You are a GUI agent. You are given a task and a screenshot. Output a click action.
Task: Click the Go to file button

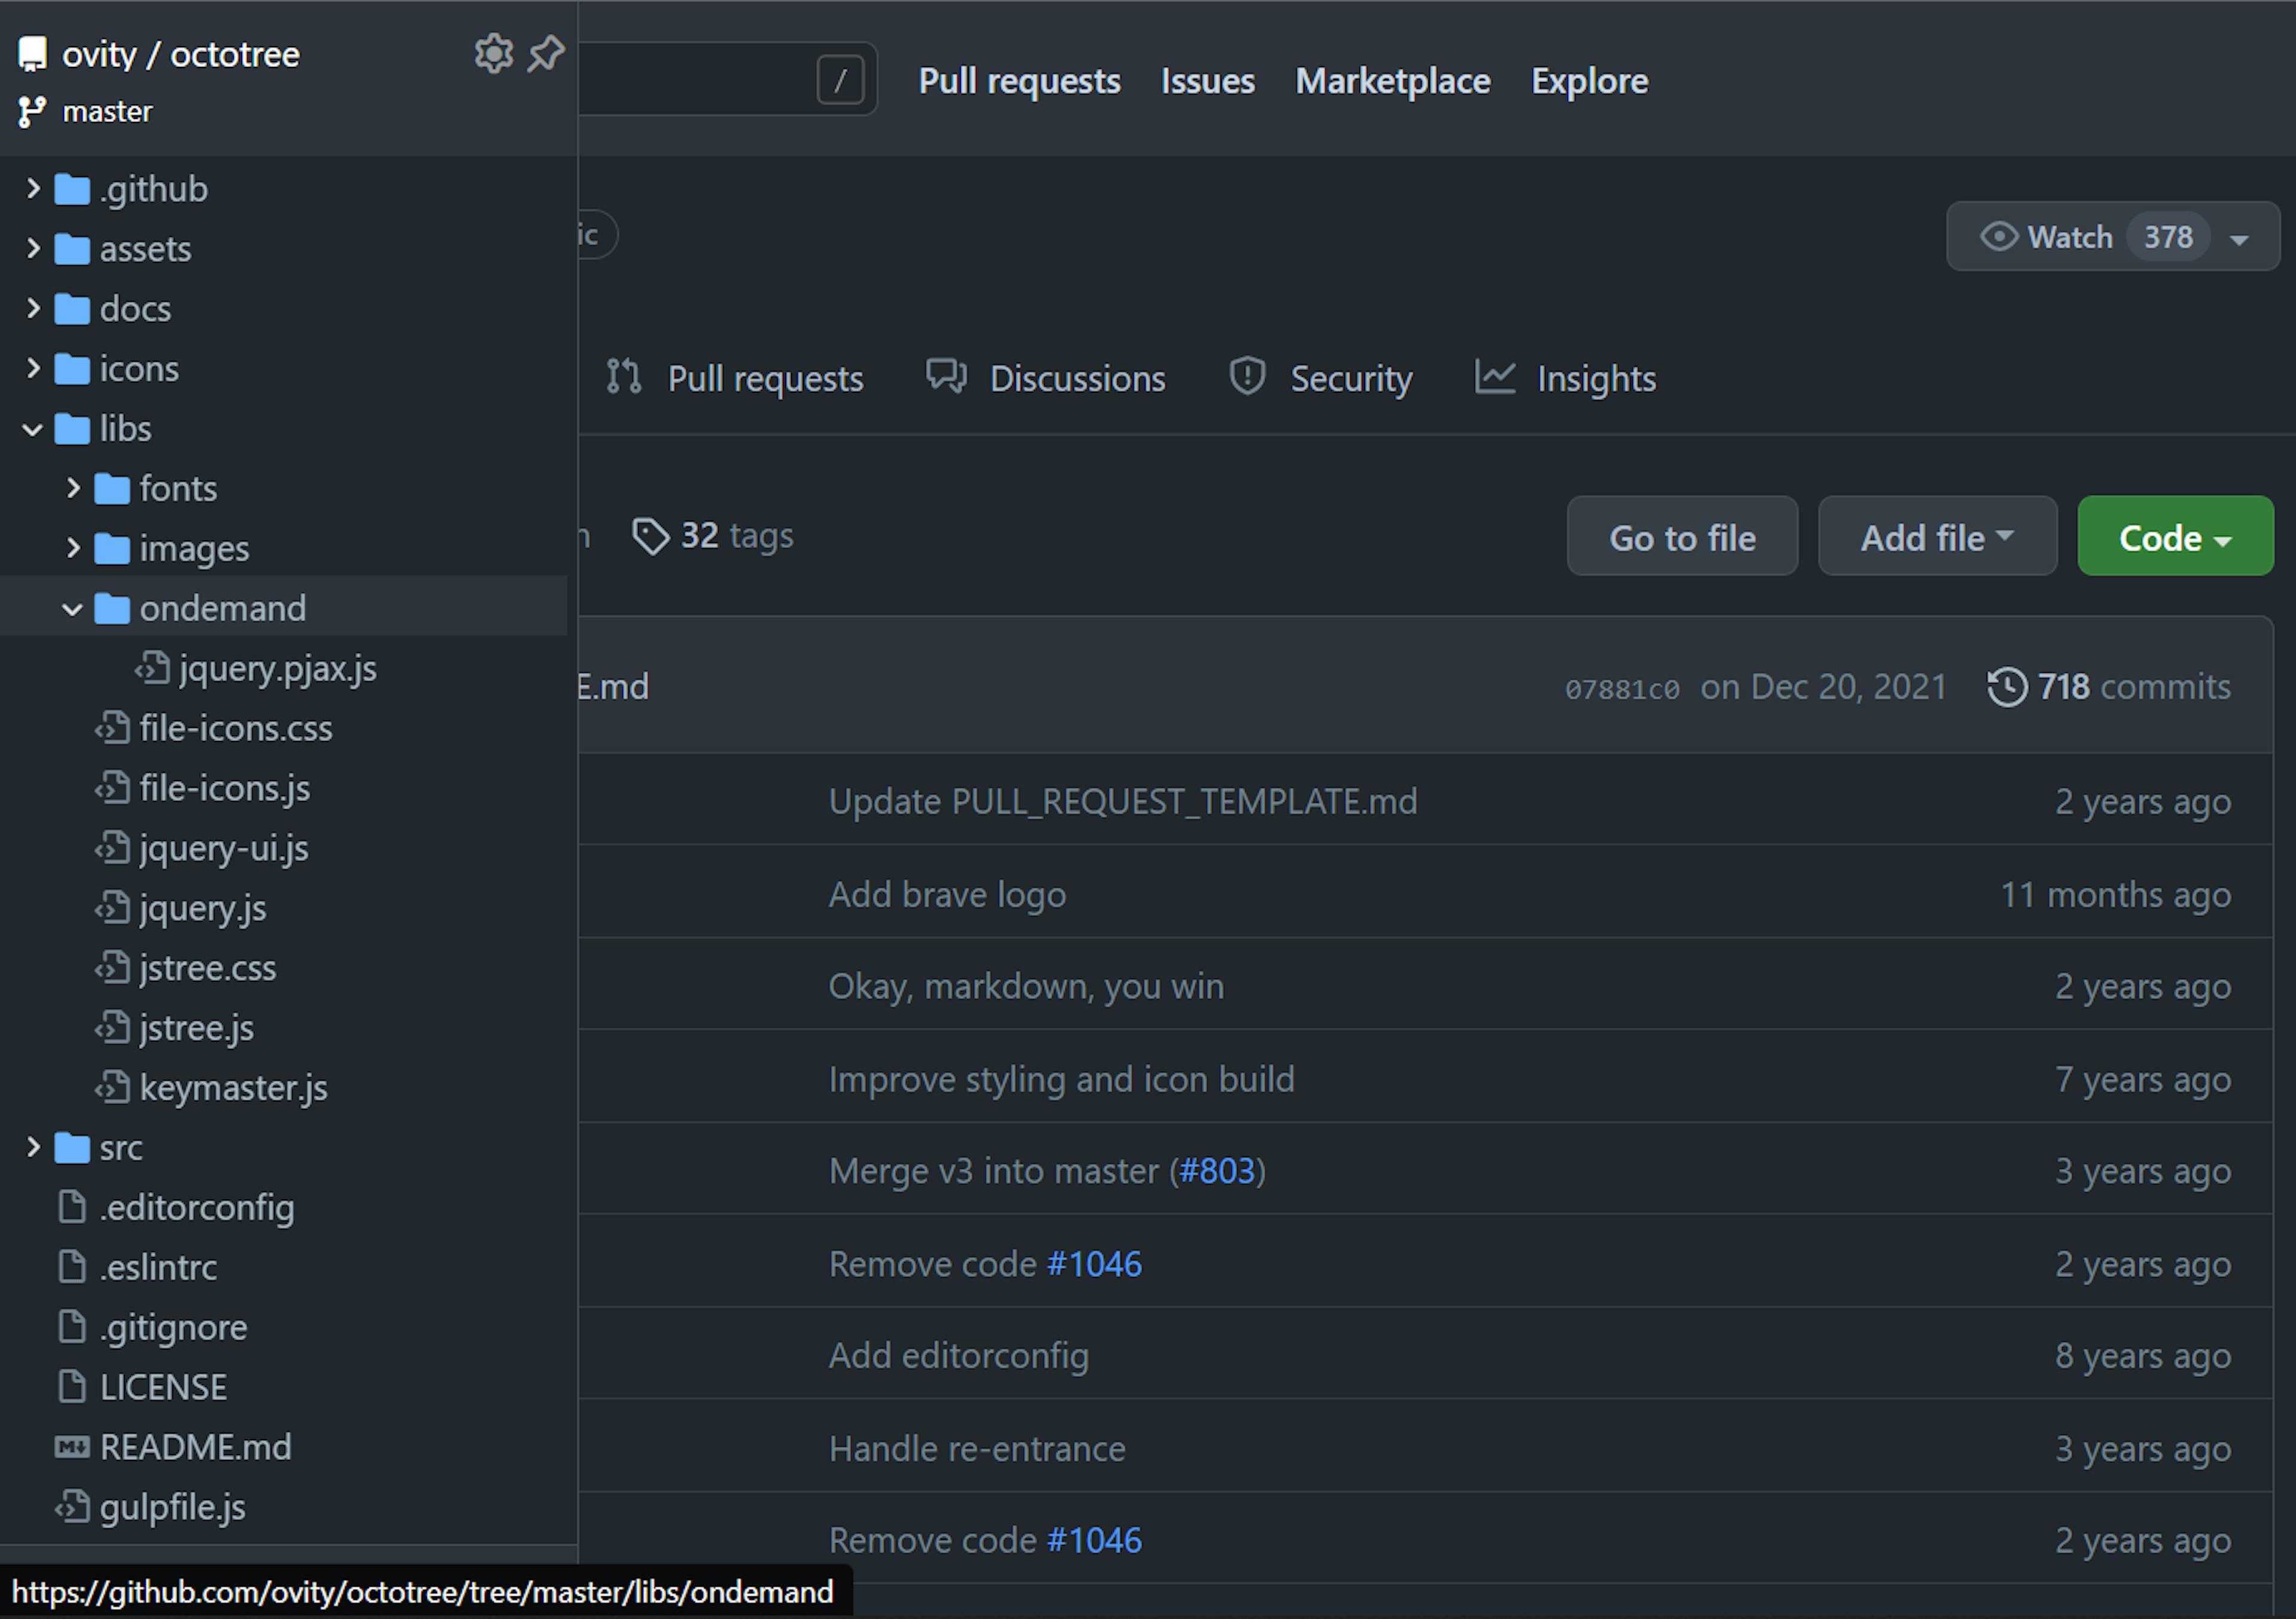1682,537
